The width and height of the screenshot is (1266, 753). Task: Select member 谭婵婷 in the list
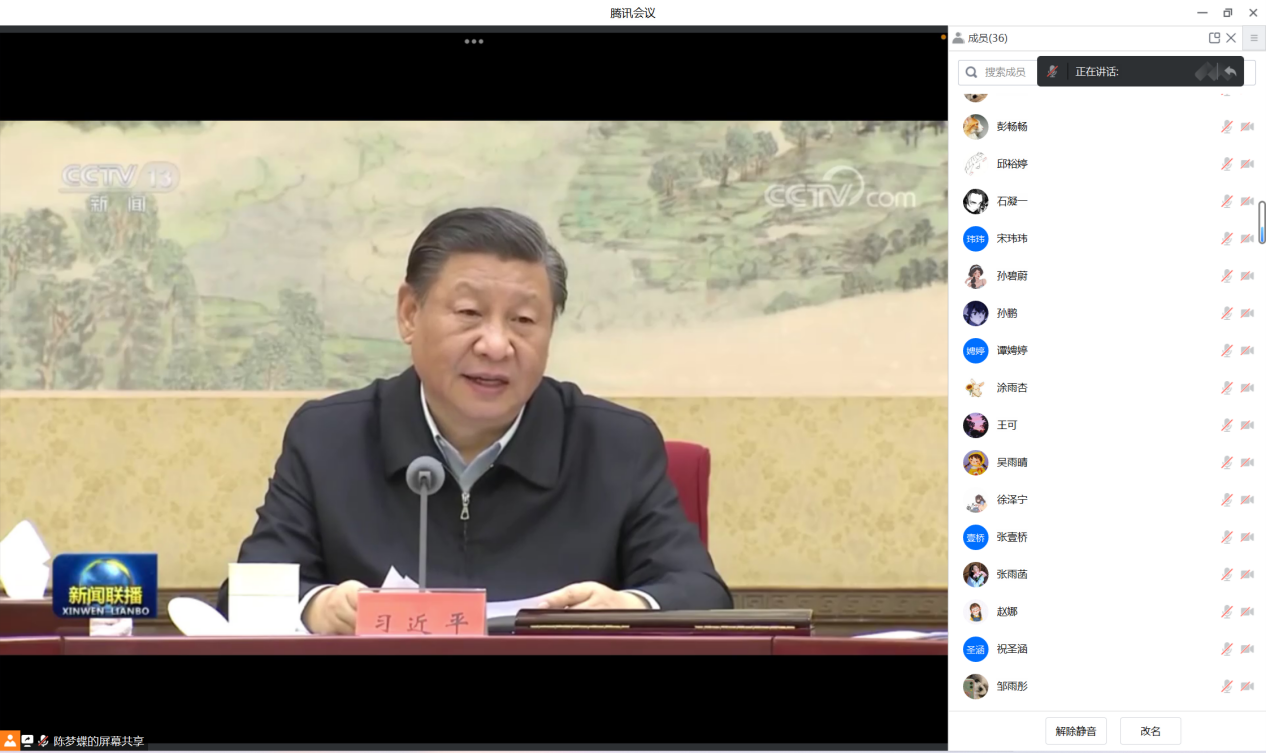point(1012,351)
